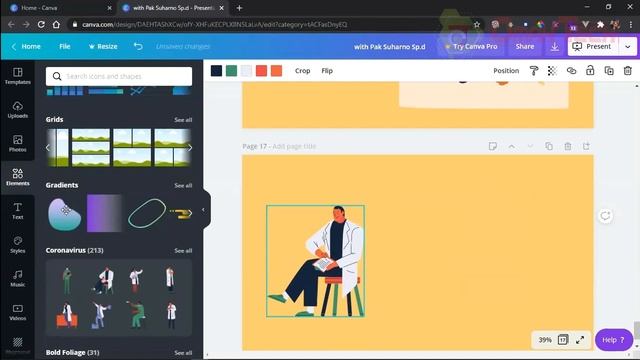
Task: Open the Videos panel
Action: pyautogui.click(x=18, y=313)
